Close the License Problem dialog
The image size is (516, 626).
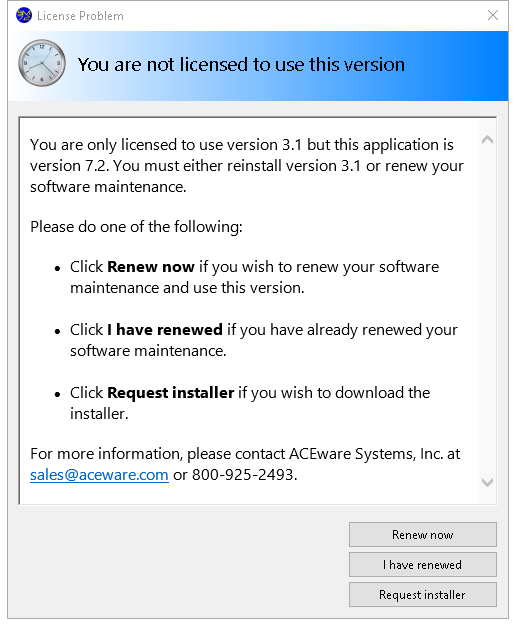click(492, 15)
